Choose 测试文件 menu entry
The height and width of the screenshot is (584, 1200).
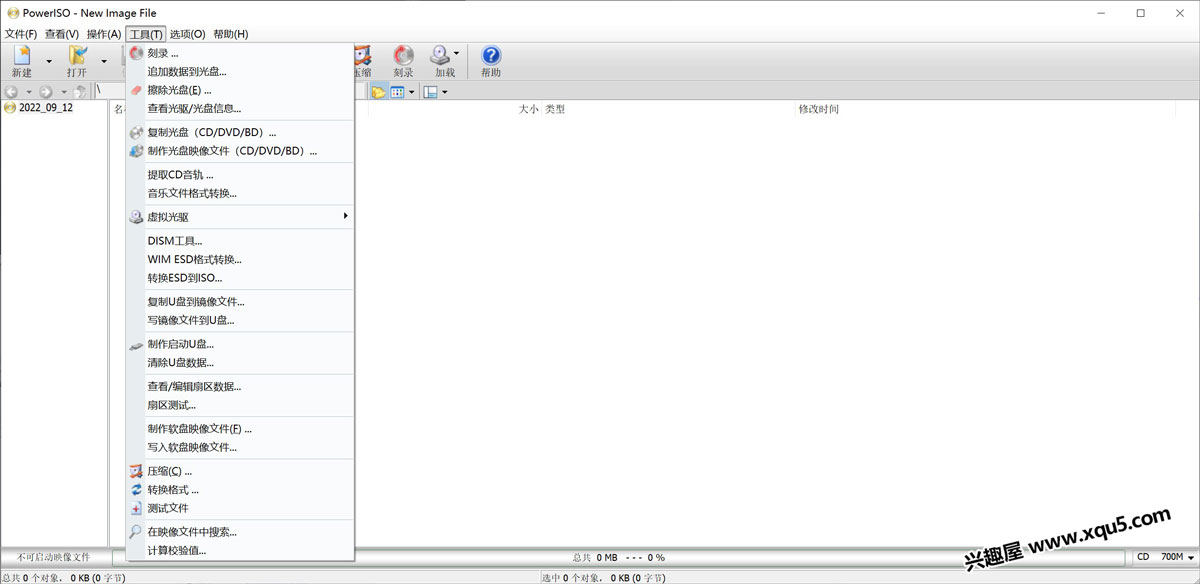click(x=240, y=508)
